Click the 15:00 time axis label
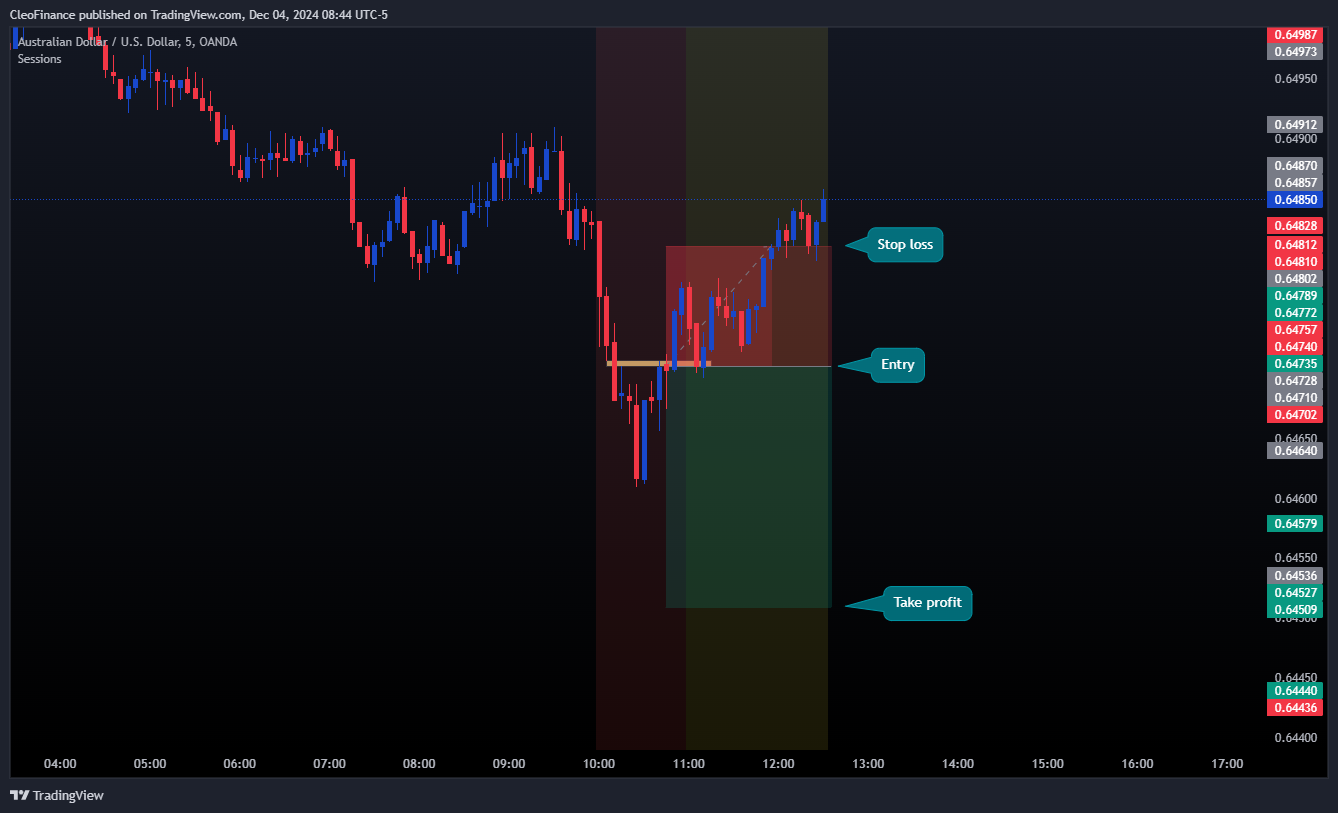 (x=1048, y=764)
